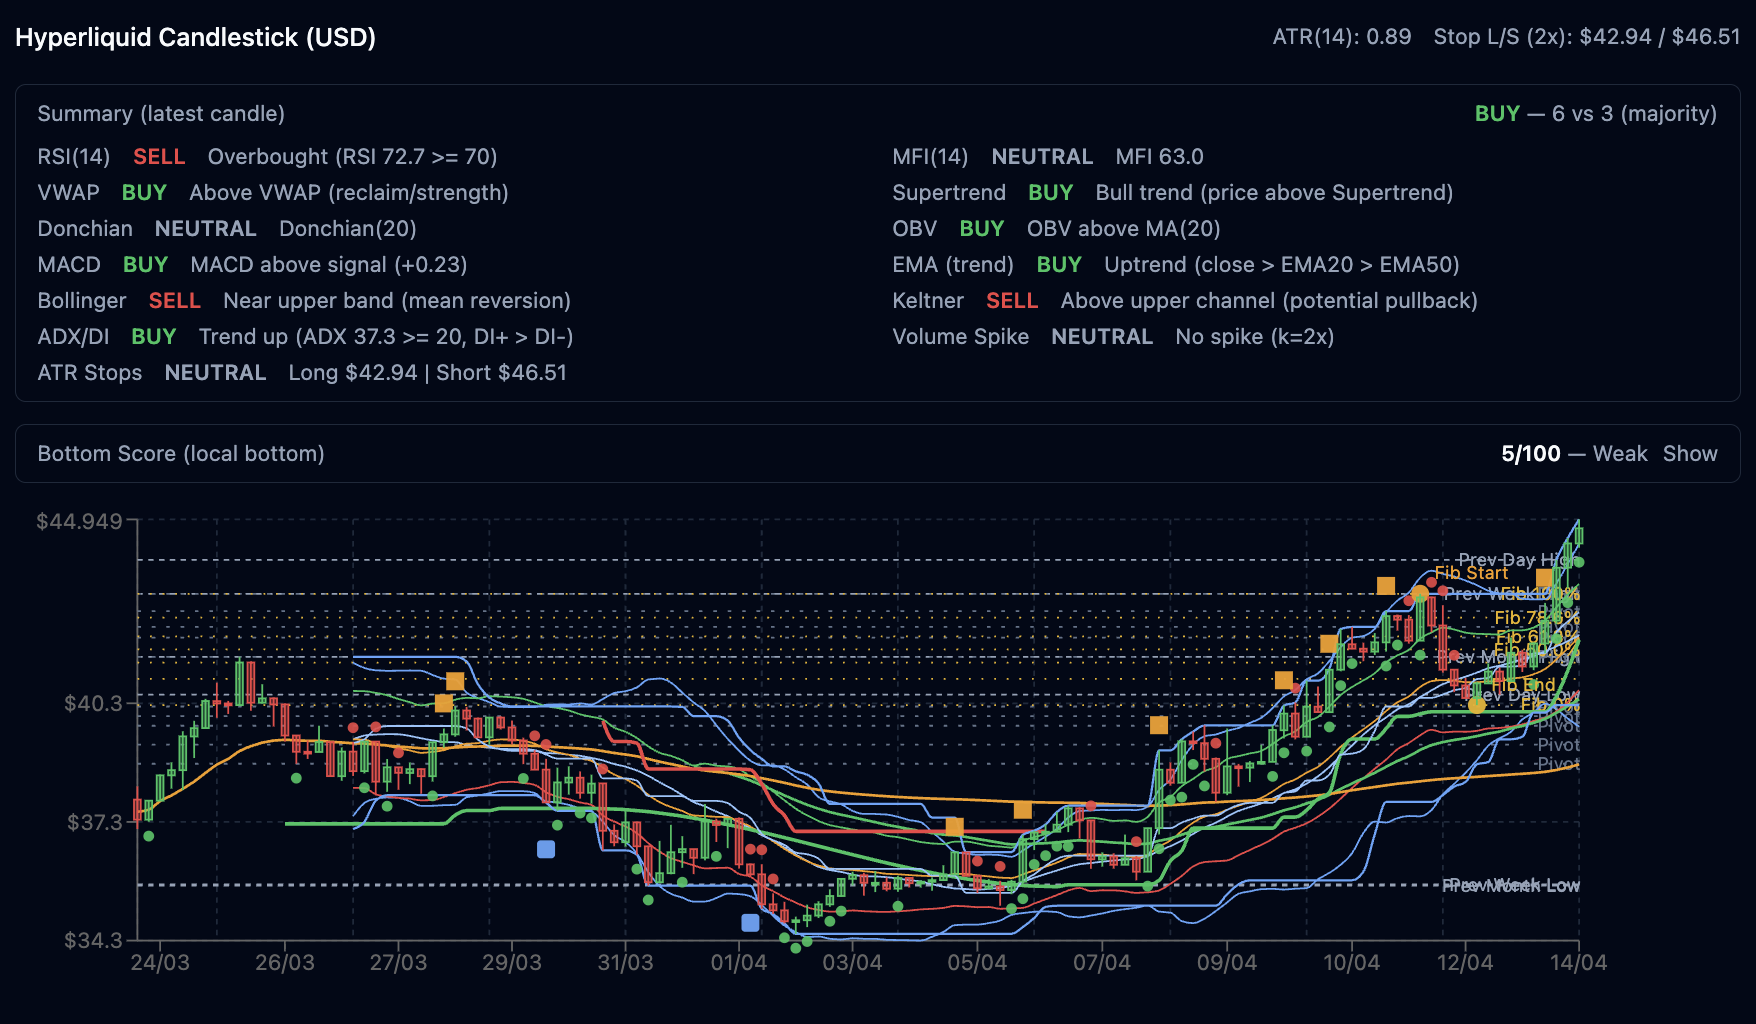The image size is (1756, 1024).
Task: Click Show in the Bottom Score panel
Action: click(x=1689, y=454)
